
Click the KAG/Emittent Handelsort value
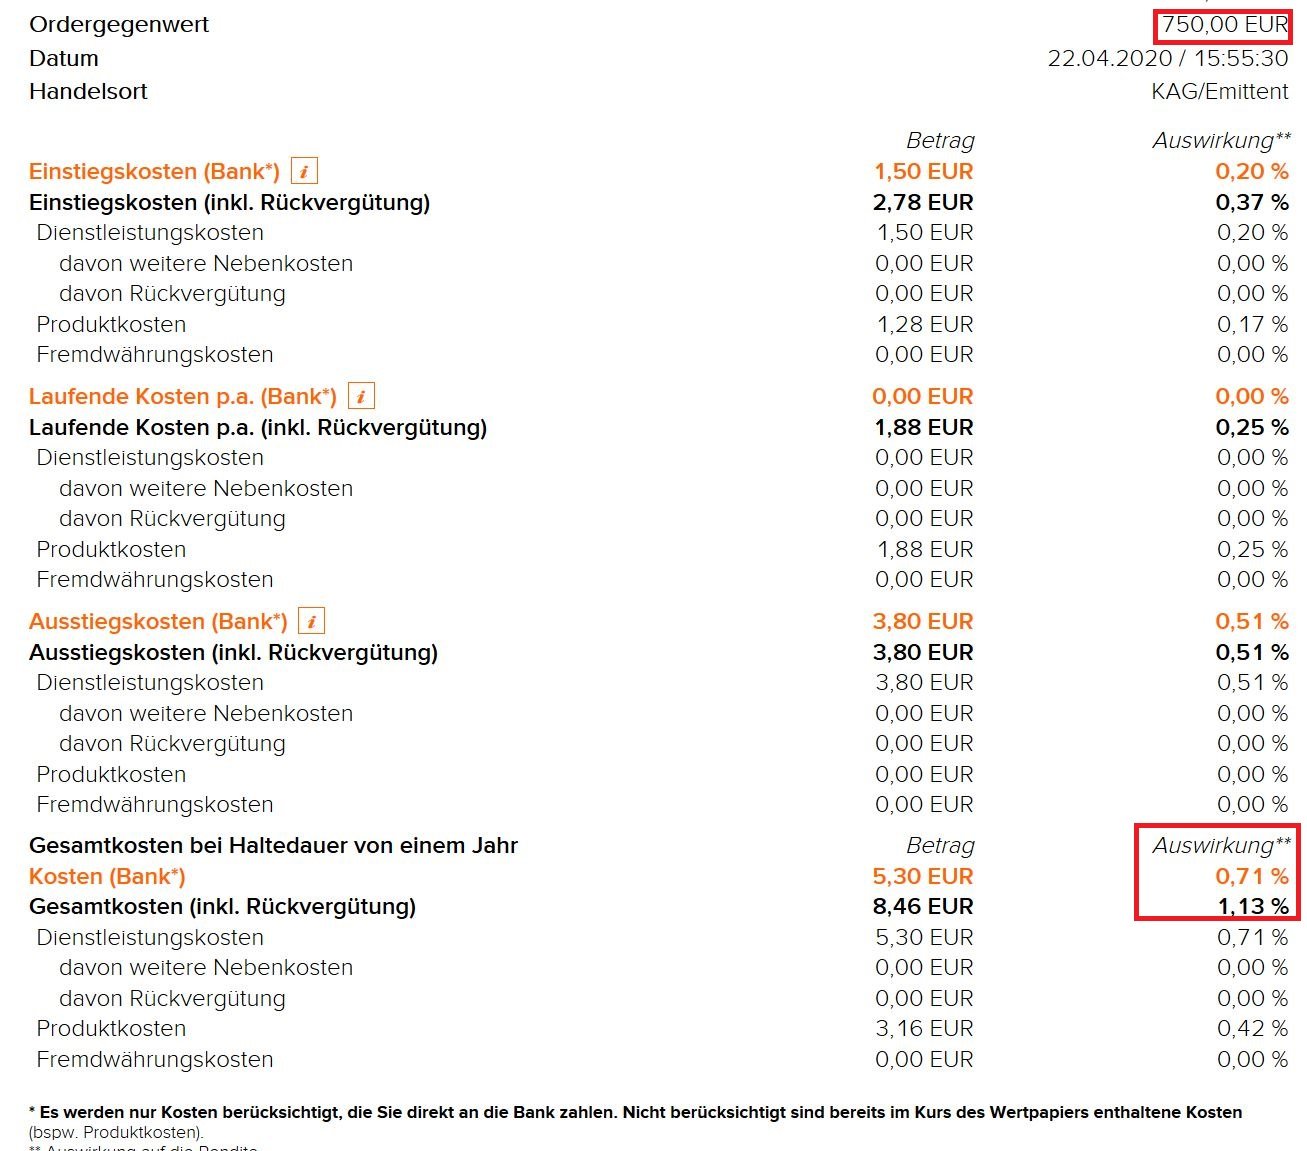coord(1220,92)
